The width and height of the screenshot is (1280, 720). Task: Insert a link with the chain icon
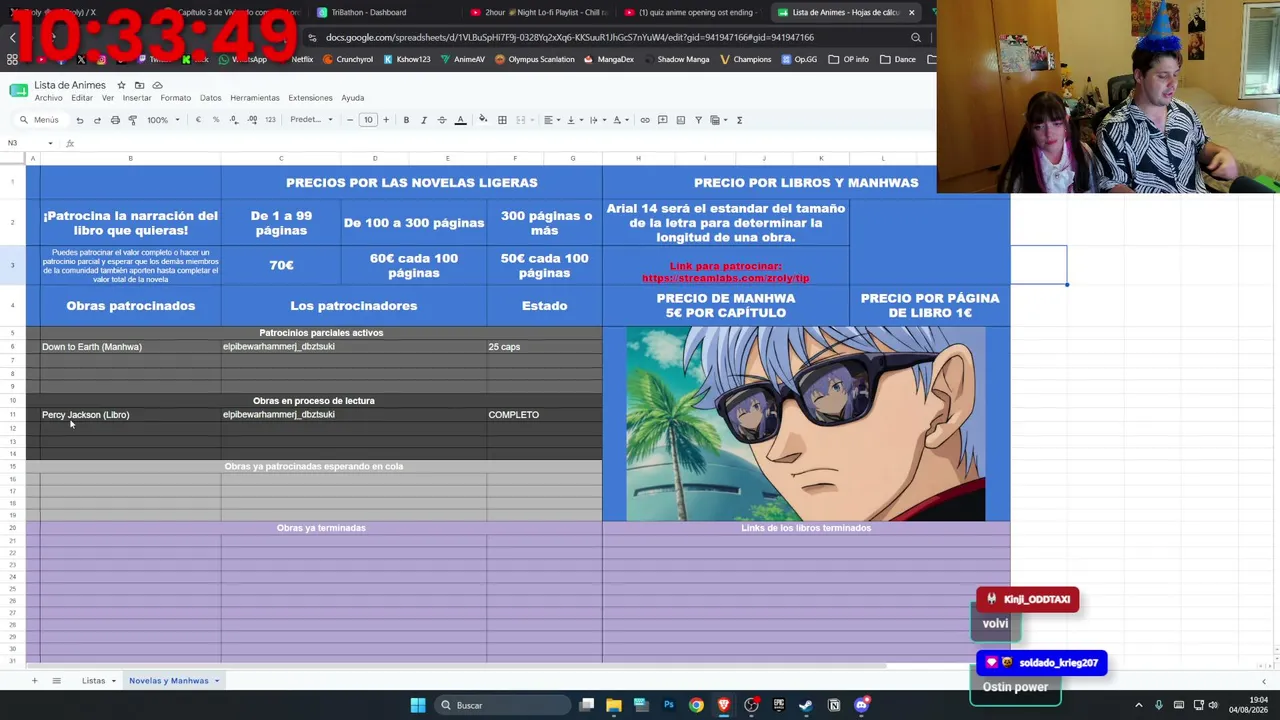point(645,120)
